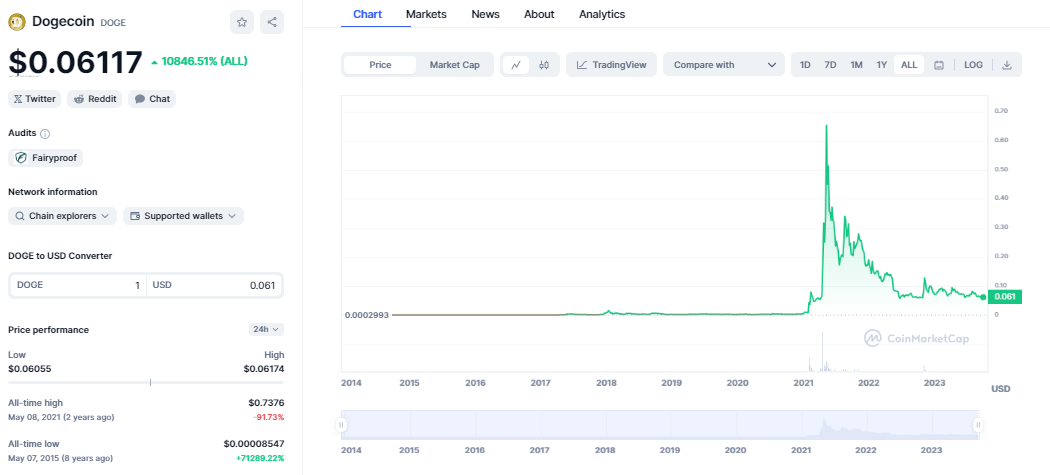Click the Dogecoin logo icon
Image resolution: width=1050 pixels, height=475 pixels.
[x=16, y=22]
